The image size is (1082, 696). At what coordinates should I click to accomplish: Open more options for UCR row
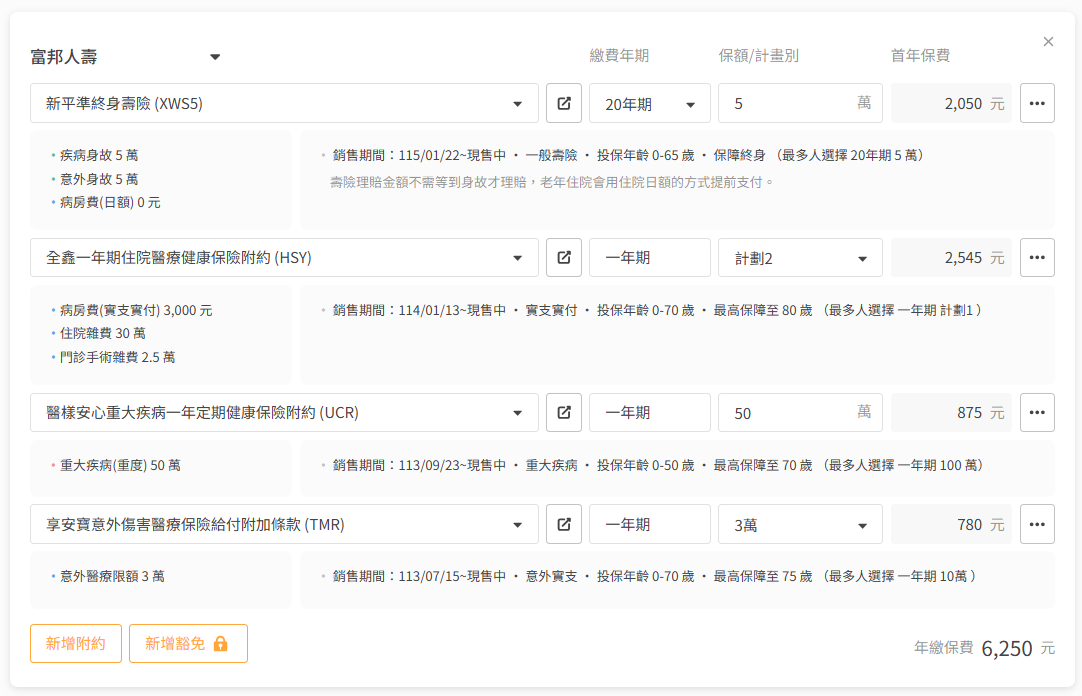pyautogui.click(x=1037, y=413)
